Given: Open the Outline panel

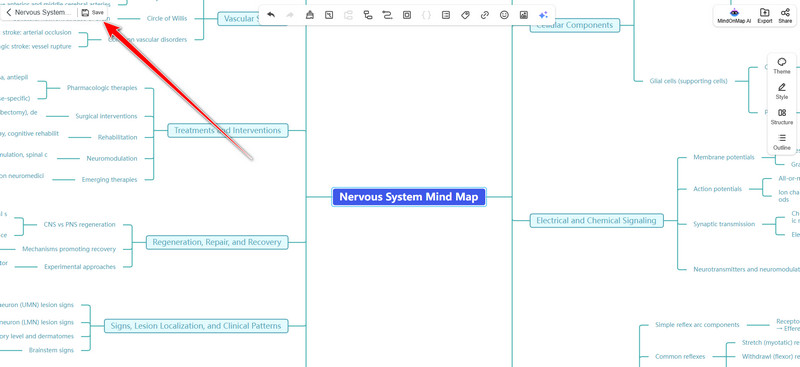Looking at the screenshot, I should click(x=782, y=142).
